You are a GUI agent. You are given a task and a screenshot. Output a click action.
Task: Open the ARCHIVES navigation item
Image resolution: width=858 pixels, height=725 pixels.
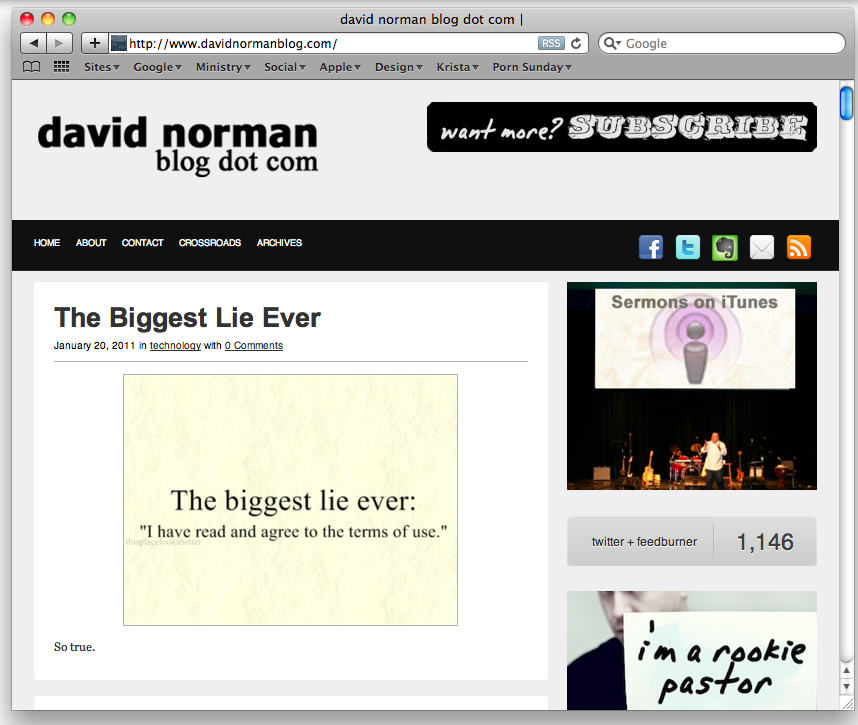(x=279, y=243)
